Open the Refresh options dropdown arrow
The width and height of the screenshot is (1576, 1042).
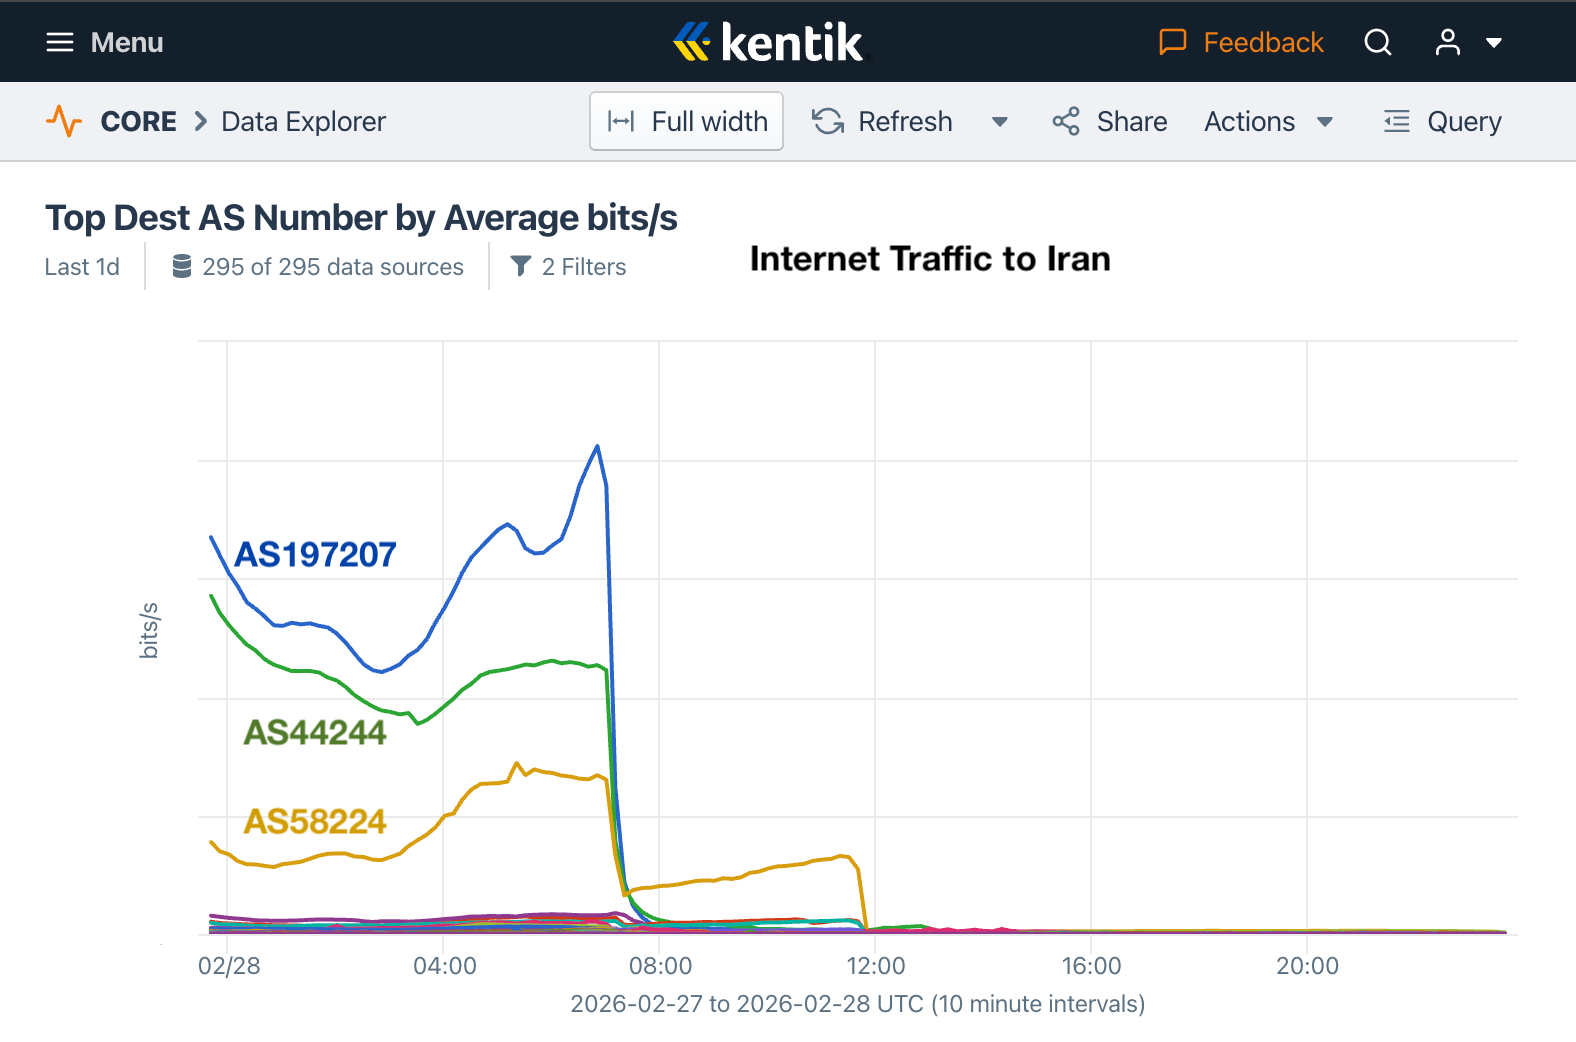(999, 122)
